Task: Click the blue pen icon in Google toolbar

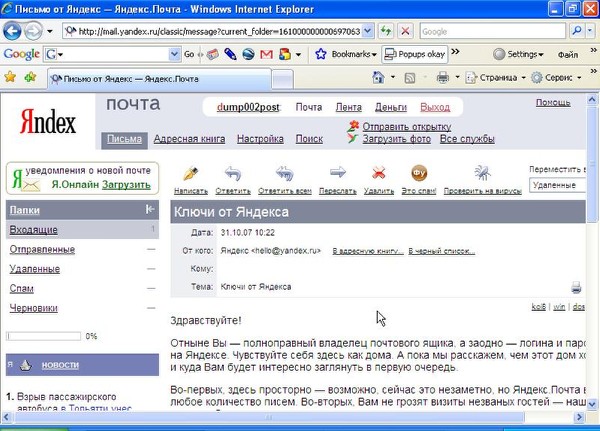Action: [x=230, y=54]
